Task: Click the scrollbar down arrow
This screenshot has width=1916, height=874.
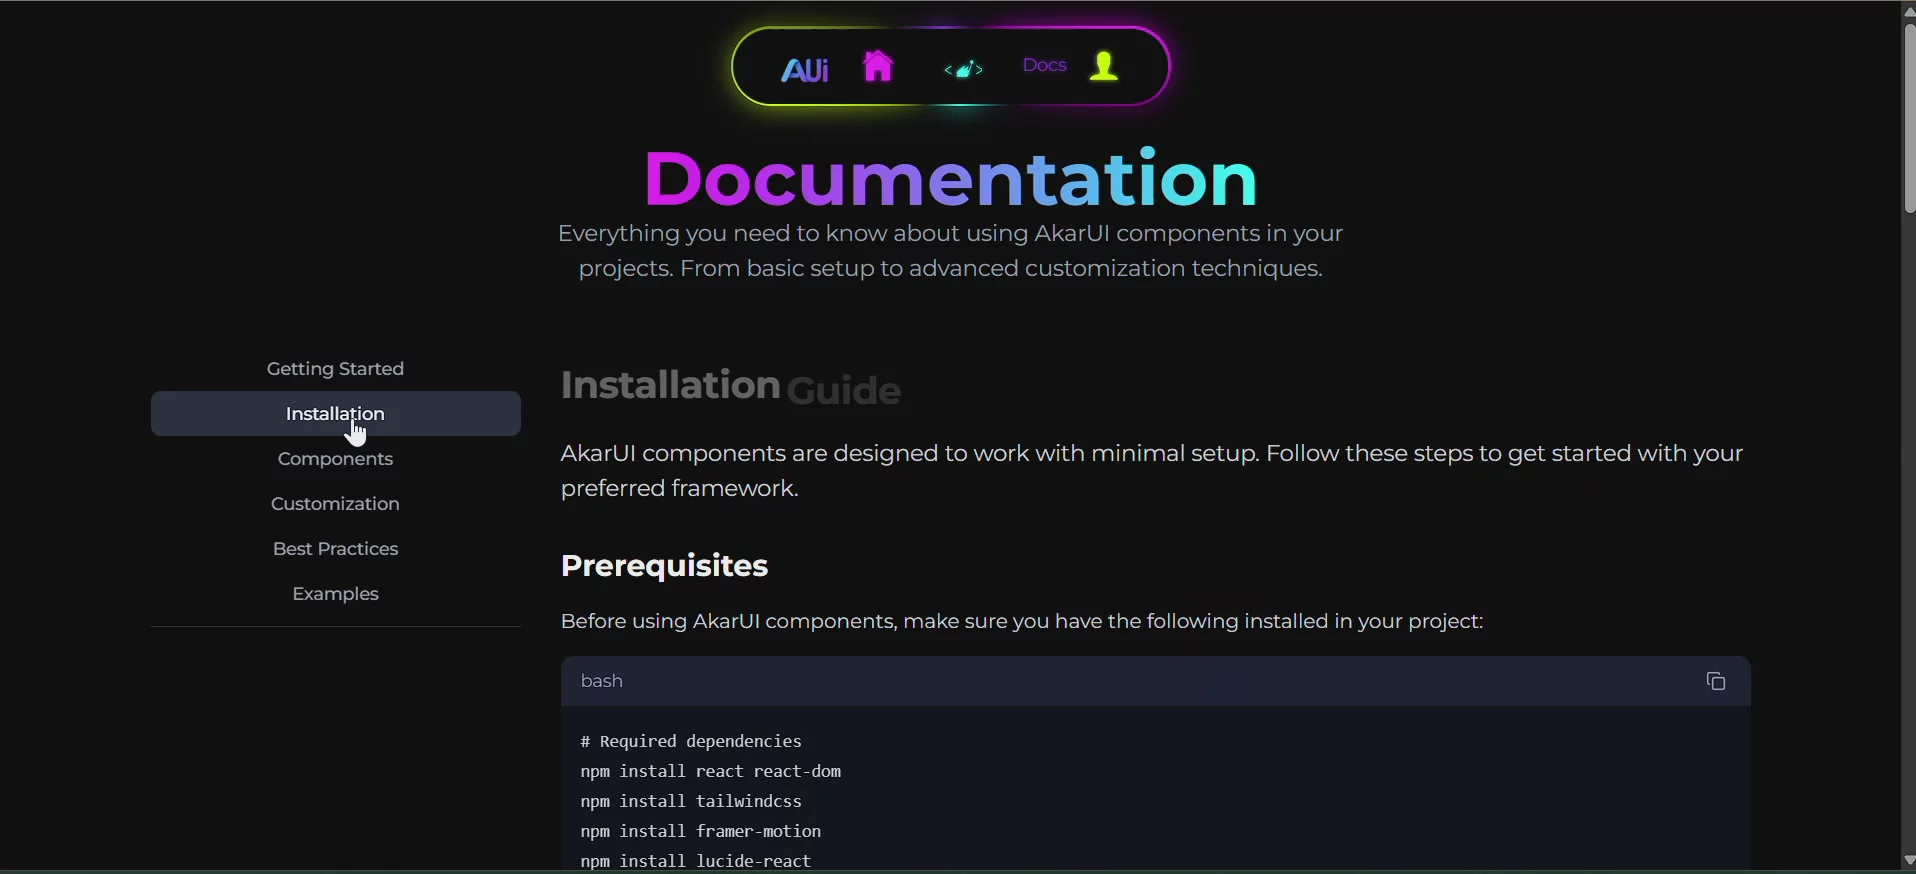Action: (1909, 861)
